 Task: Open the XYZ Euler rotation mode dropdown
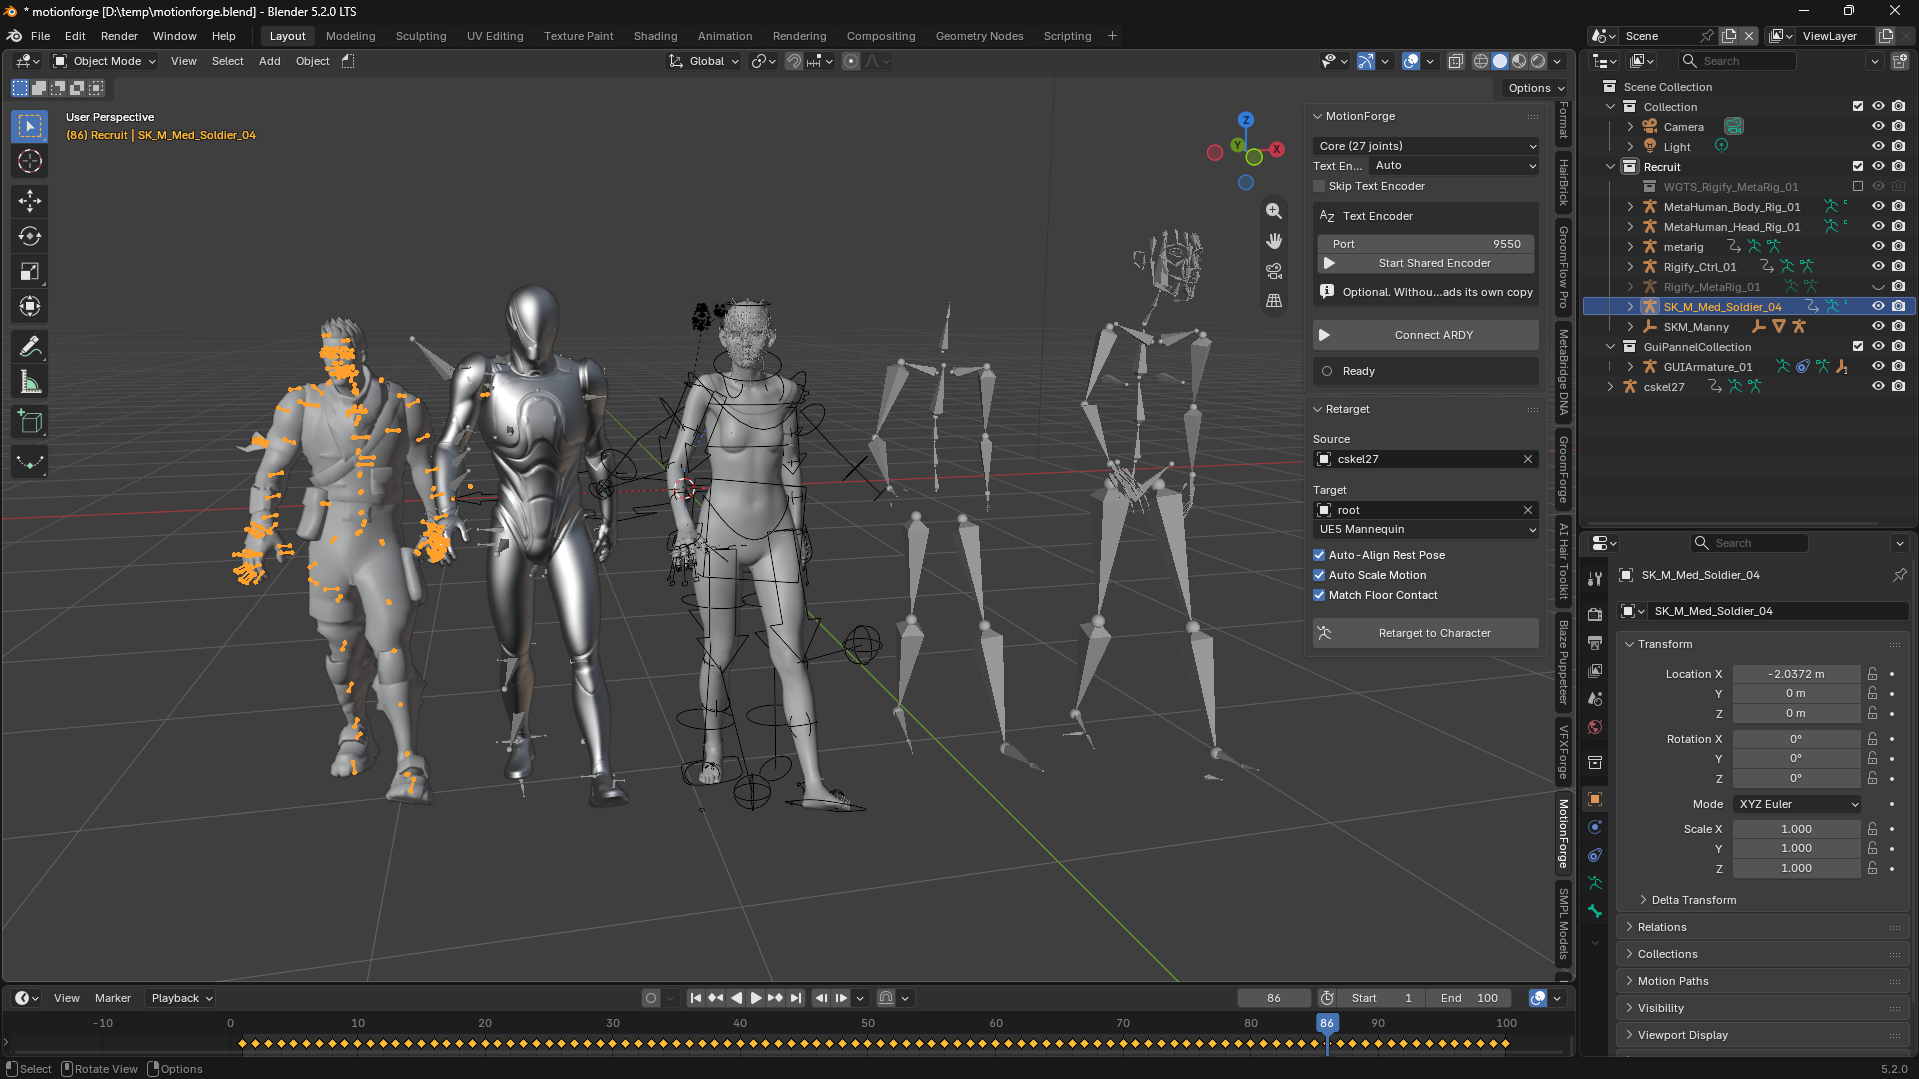coord(1797,804)
